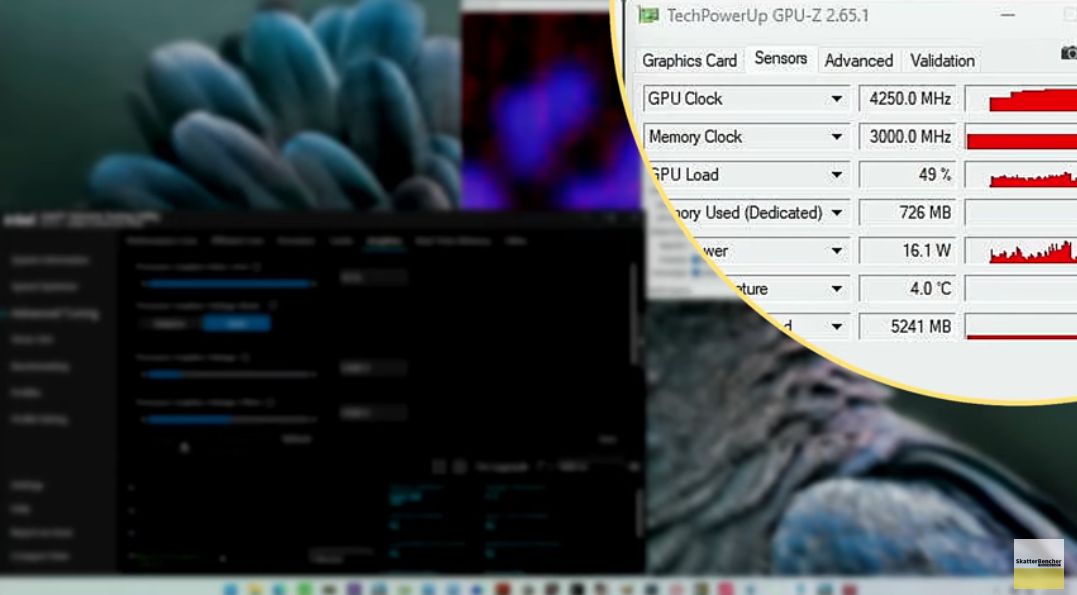Select the Sensors tab
Viewport: 1077px width, 595px height.
[781, 58]
